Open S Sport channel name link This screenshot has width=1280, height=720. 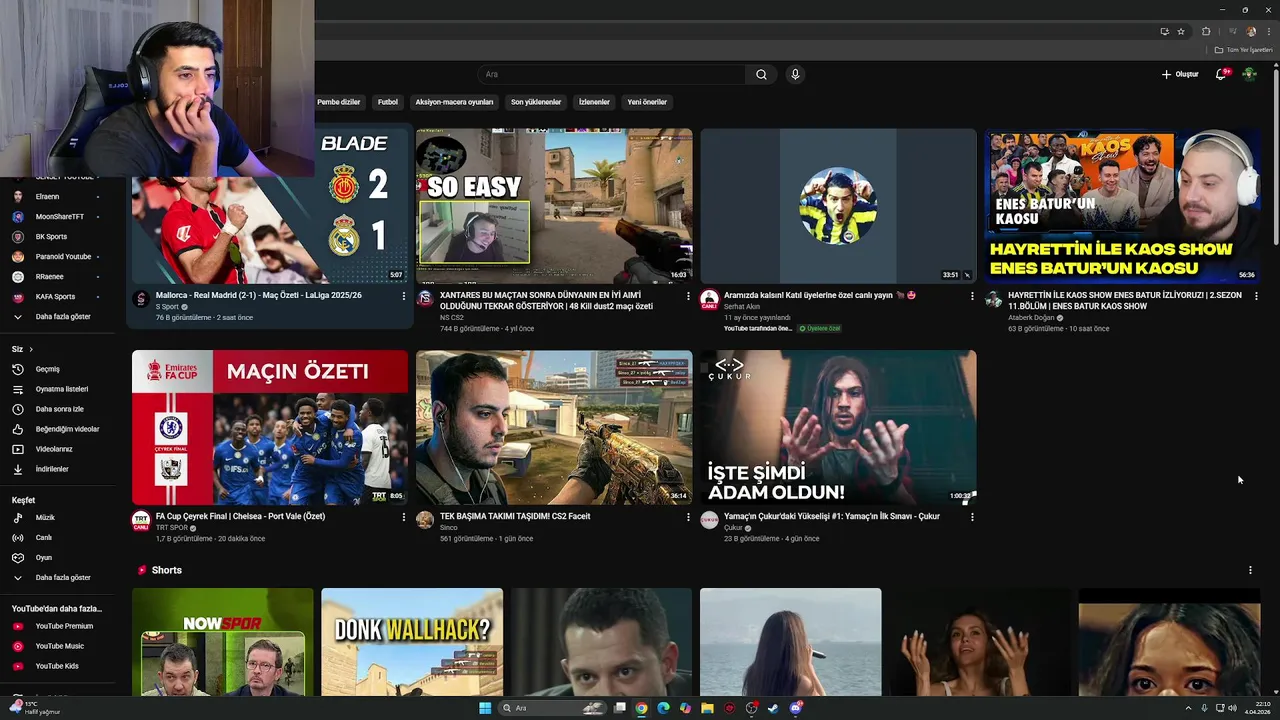pyautogui.click(x=166, y=307)
